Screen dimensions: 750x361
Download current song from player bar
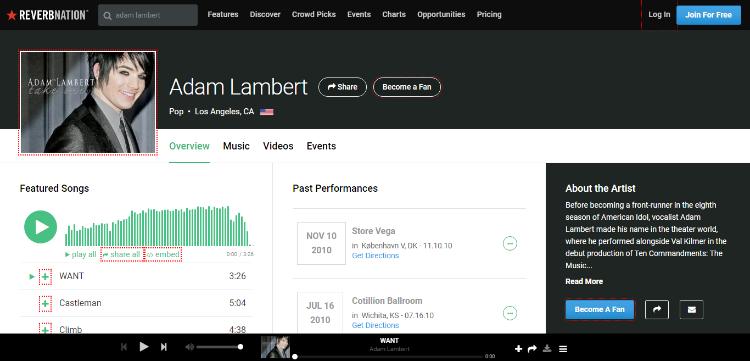(x=548, y=349)
